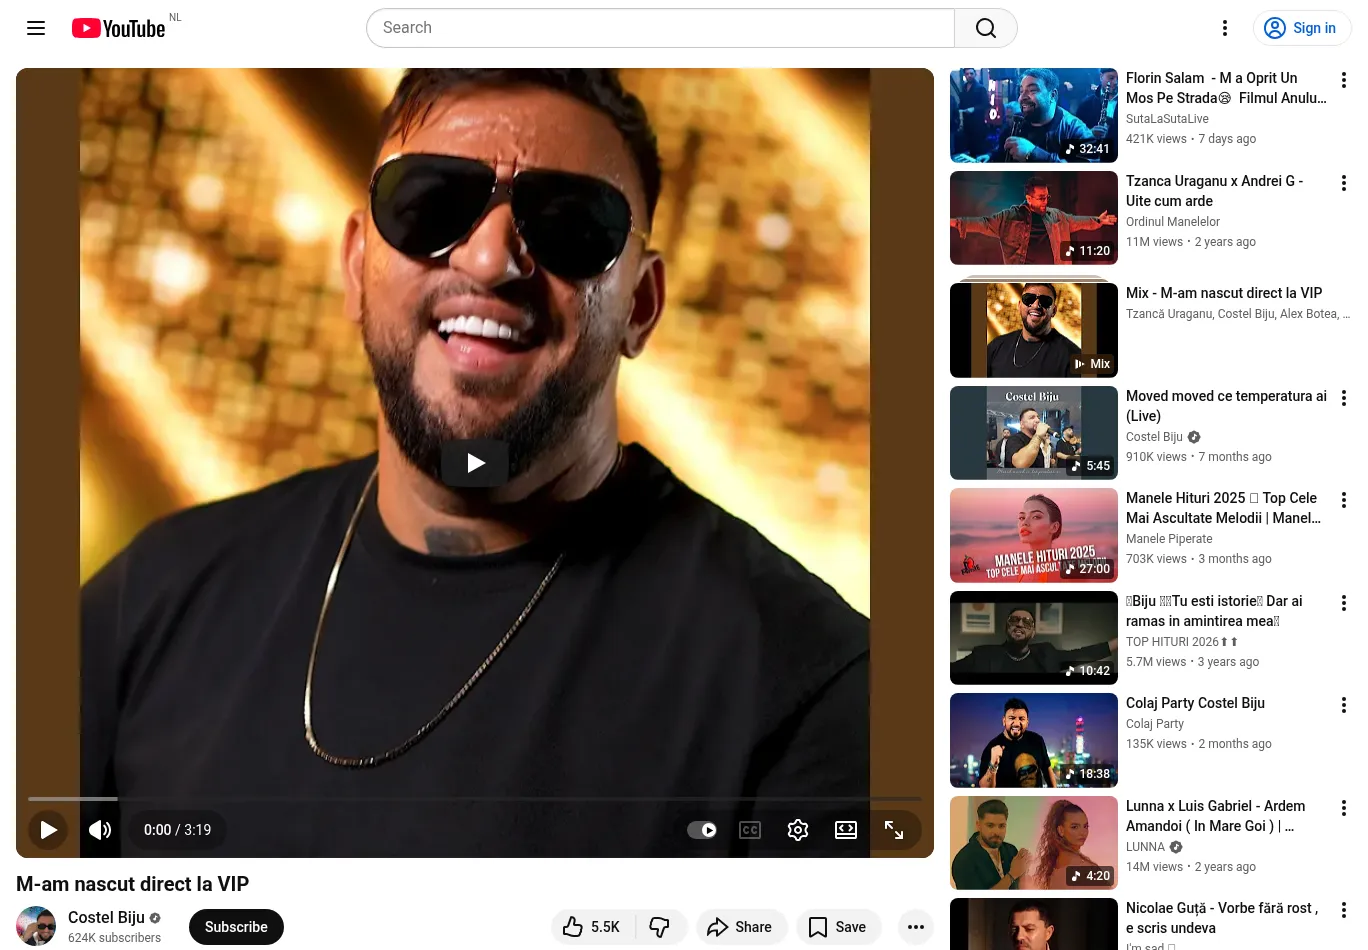The width and height of the screenshot is (1368, 950).
Task: Open the Share menu
Action: pos(741,927)
